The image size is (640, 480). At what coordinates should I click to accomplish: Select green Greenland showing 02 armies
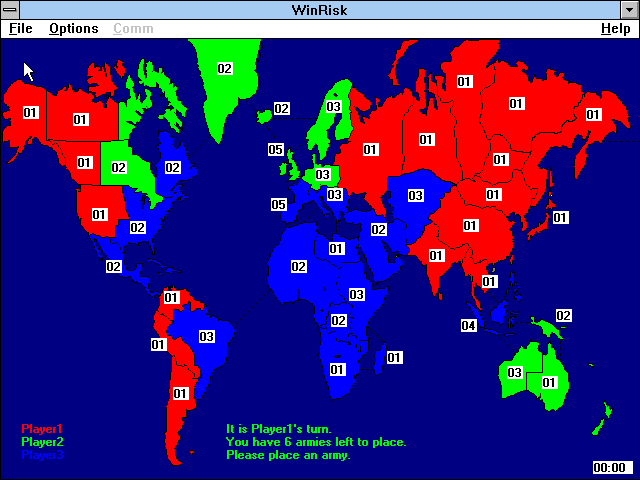point(224,68)
